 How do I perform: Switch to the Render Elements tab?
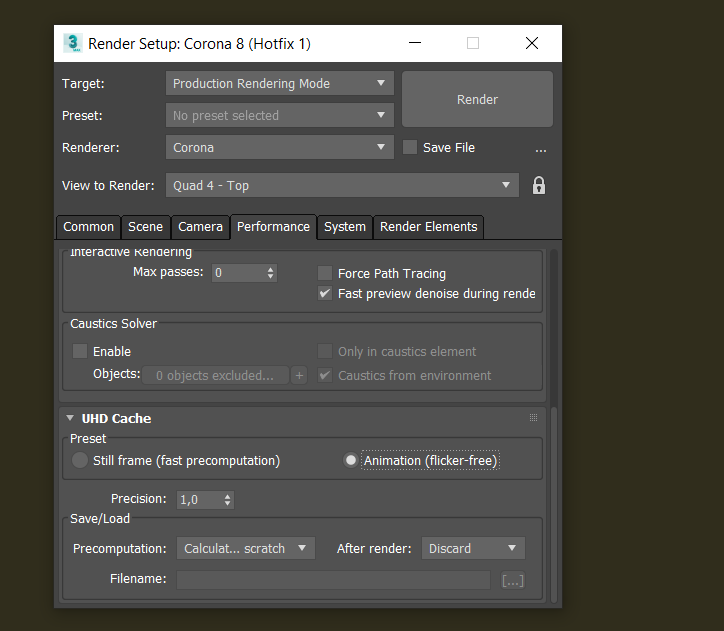428,227
